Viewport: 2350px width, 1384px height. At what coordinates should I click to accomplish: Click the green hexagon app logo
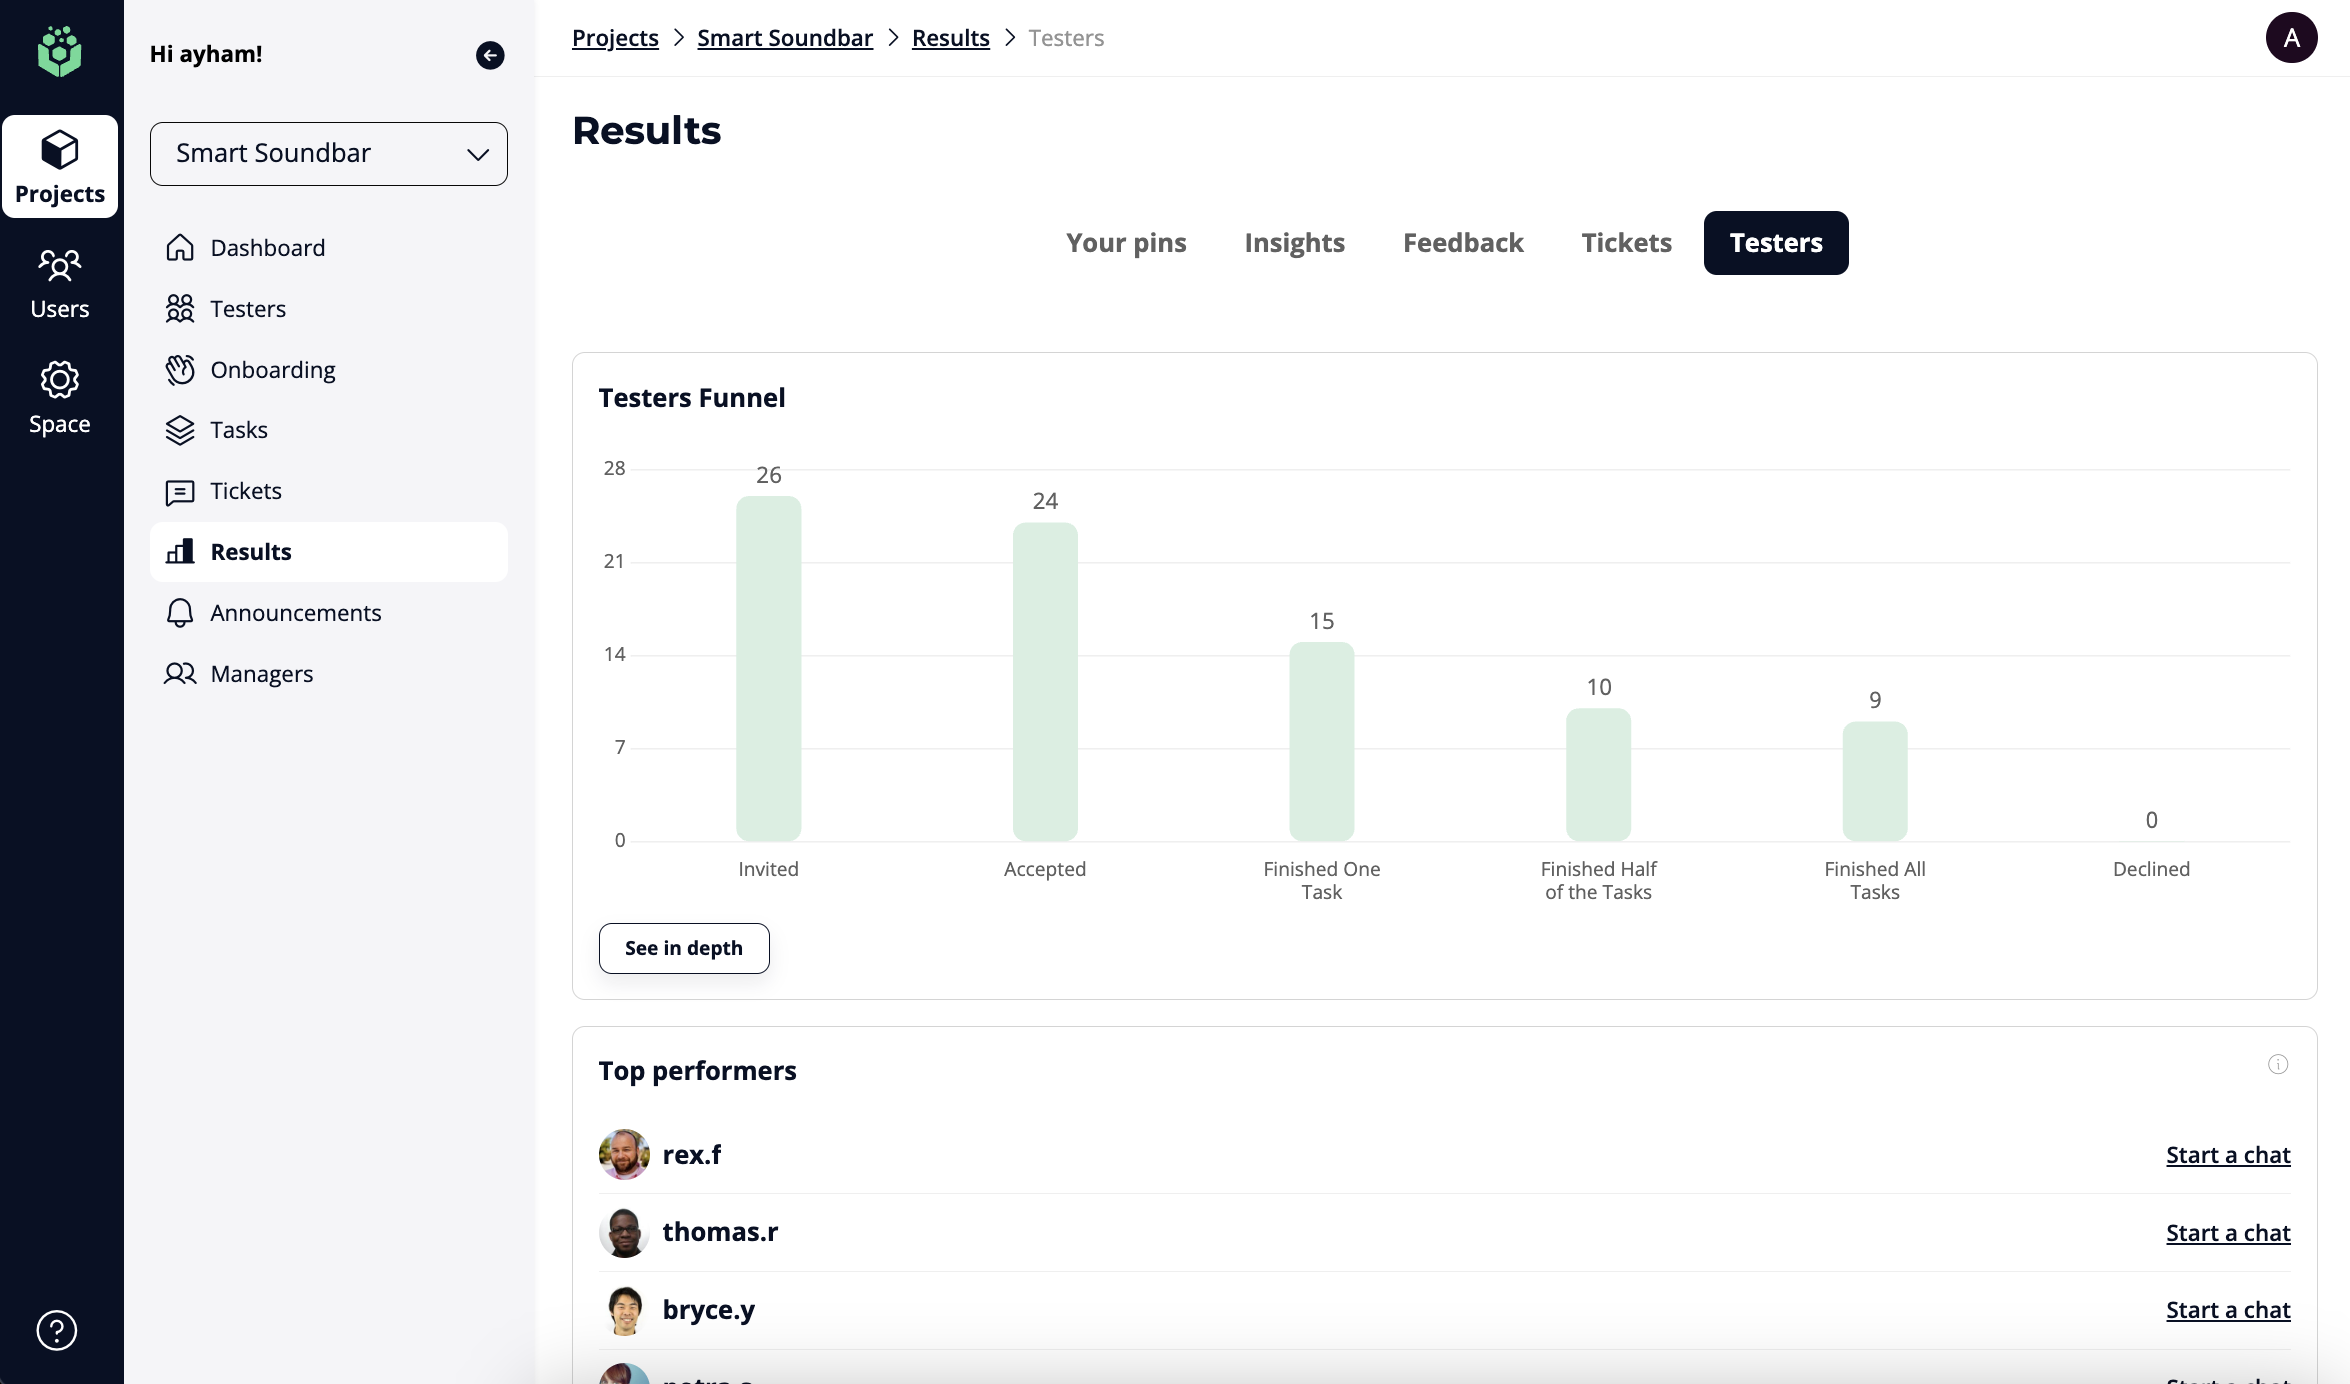59,52
